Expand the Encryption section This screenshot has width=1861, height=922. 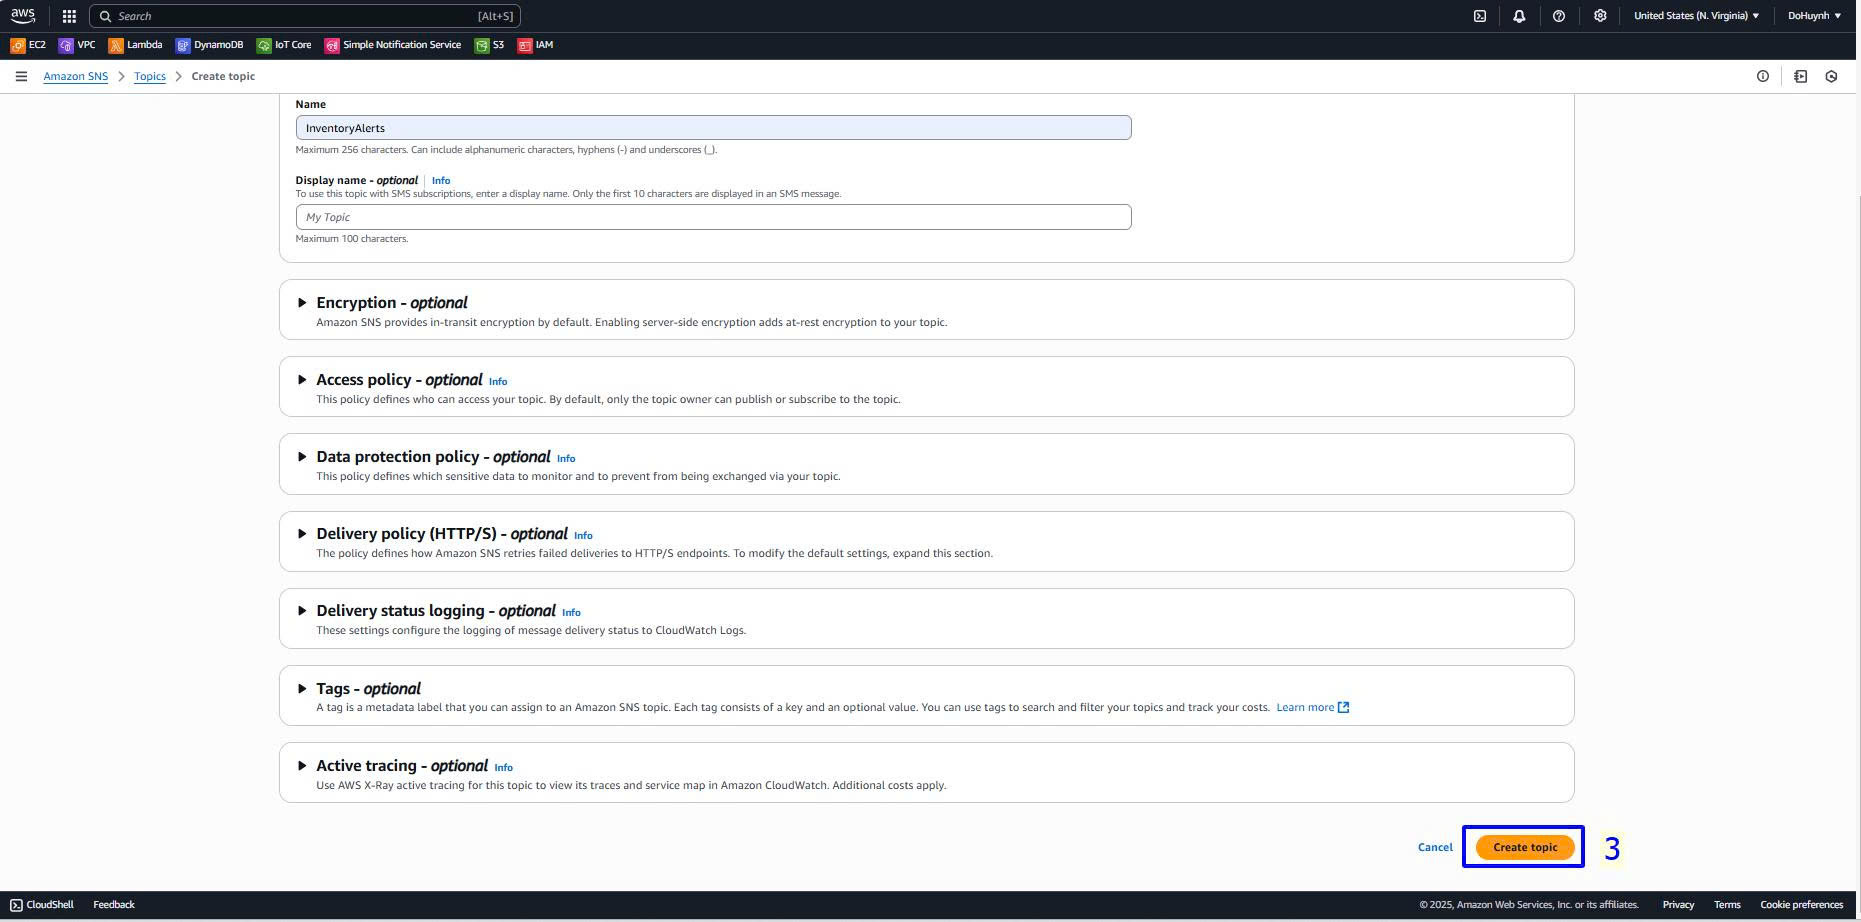coord(302,303)
